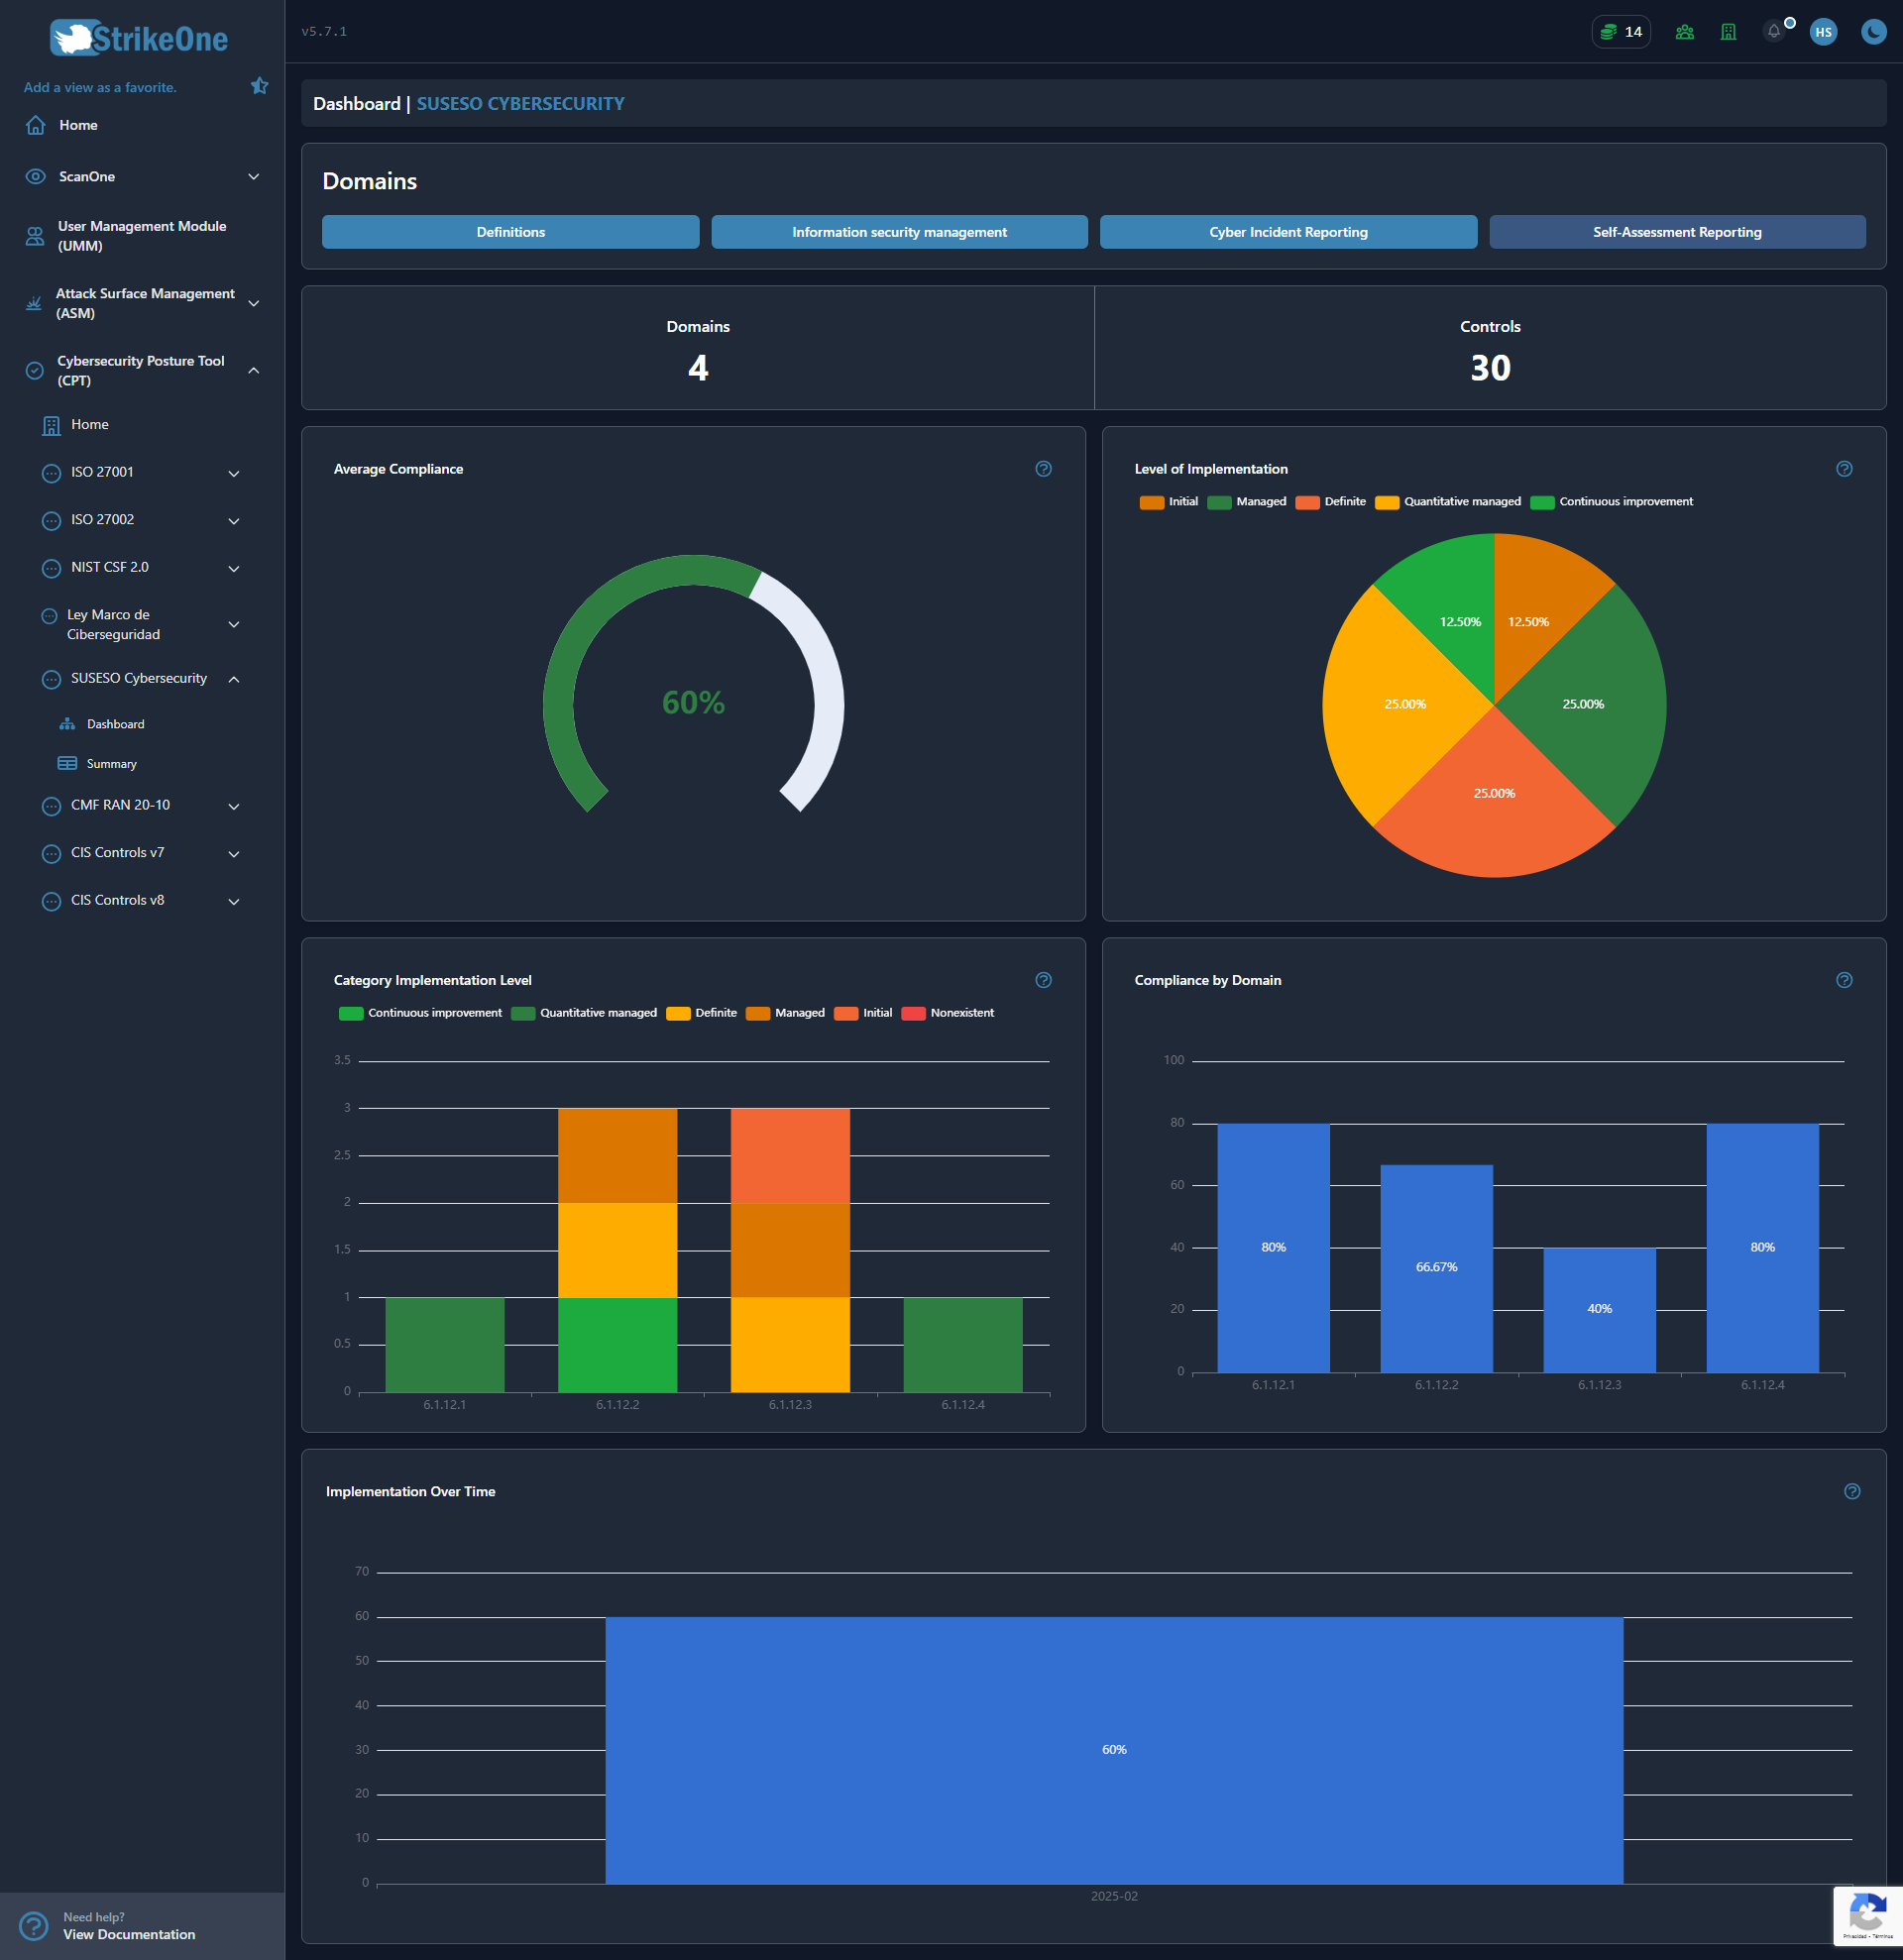Toggle dark mode moon icon

[1873, 32]
